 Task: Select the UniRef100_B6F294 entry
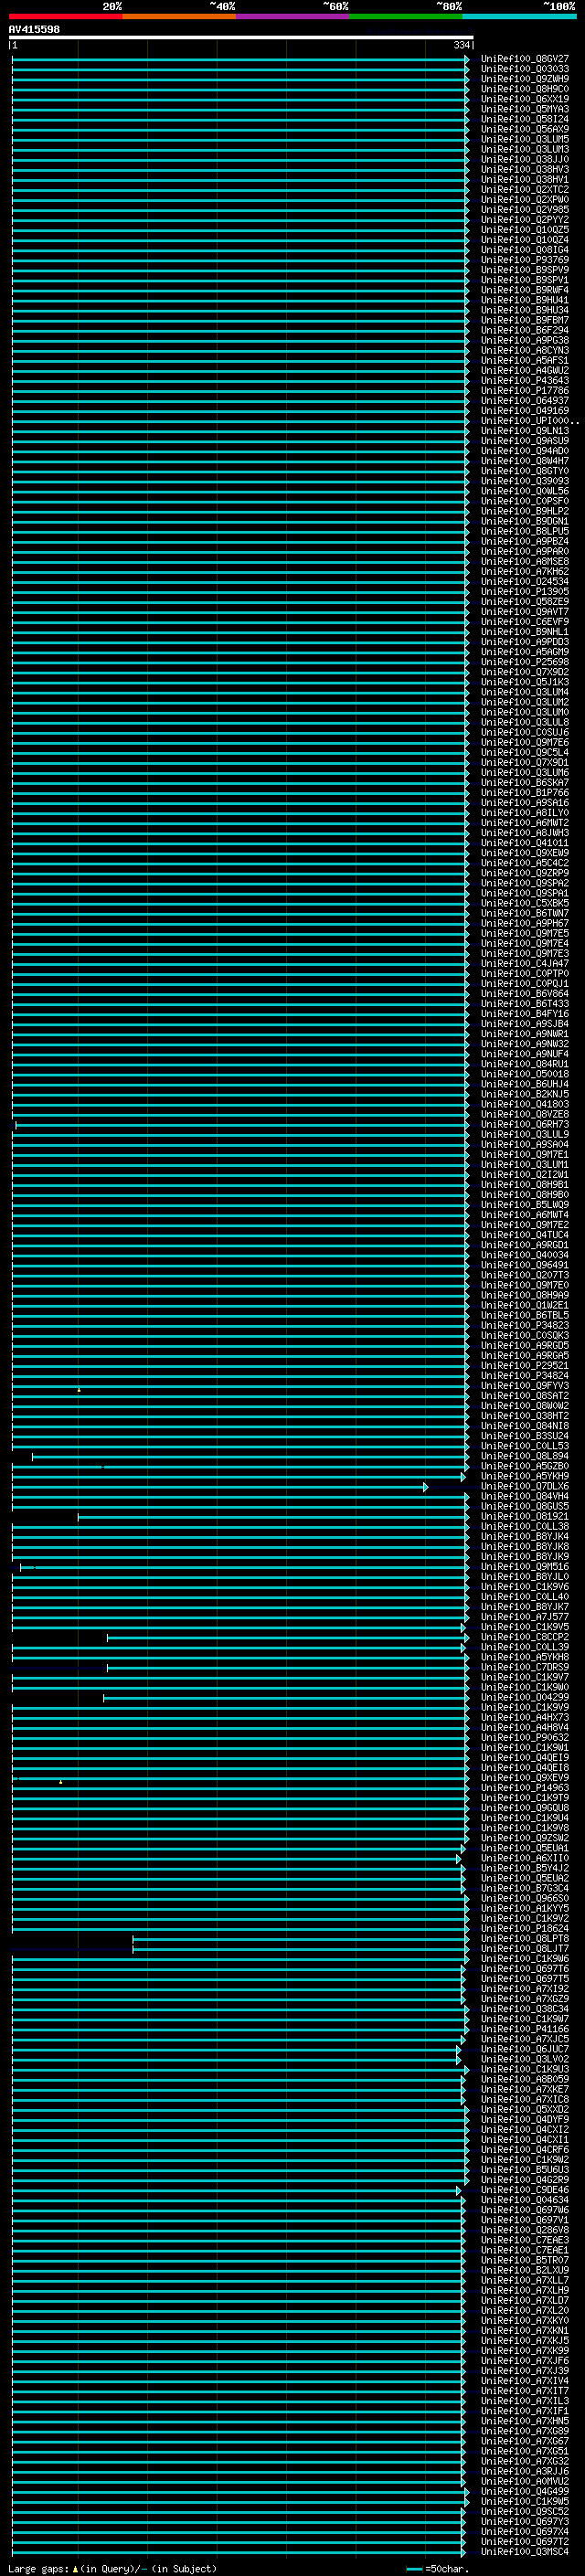point(525,330)
